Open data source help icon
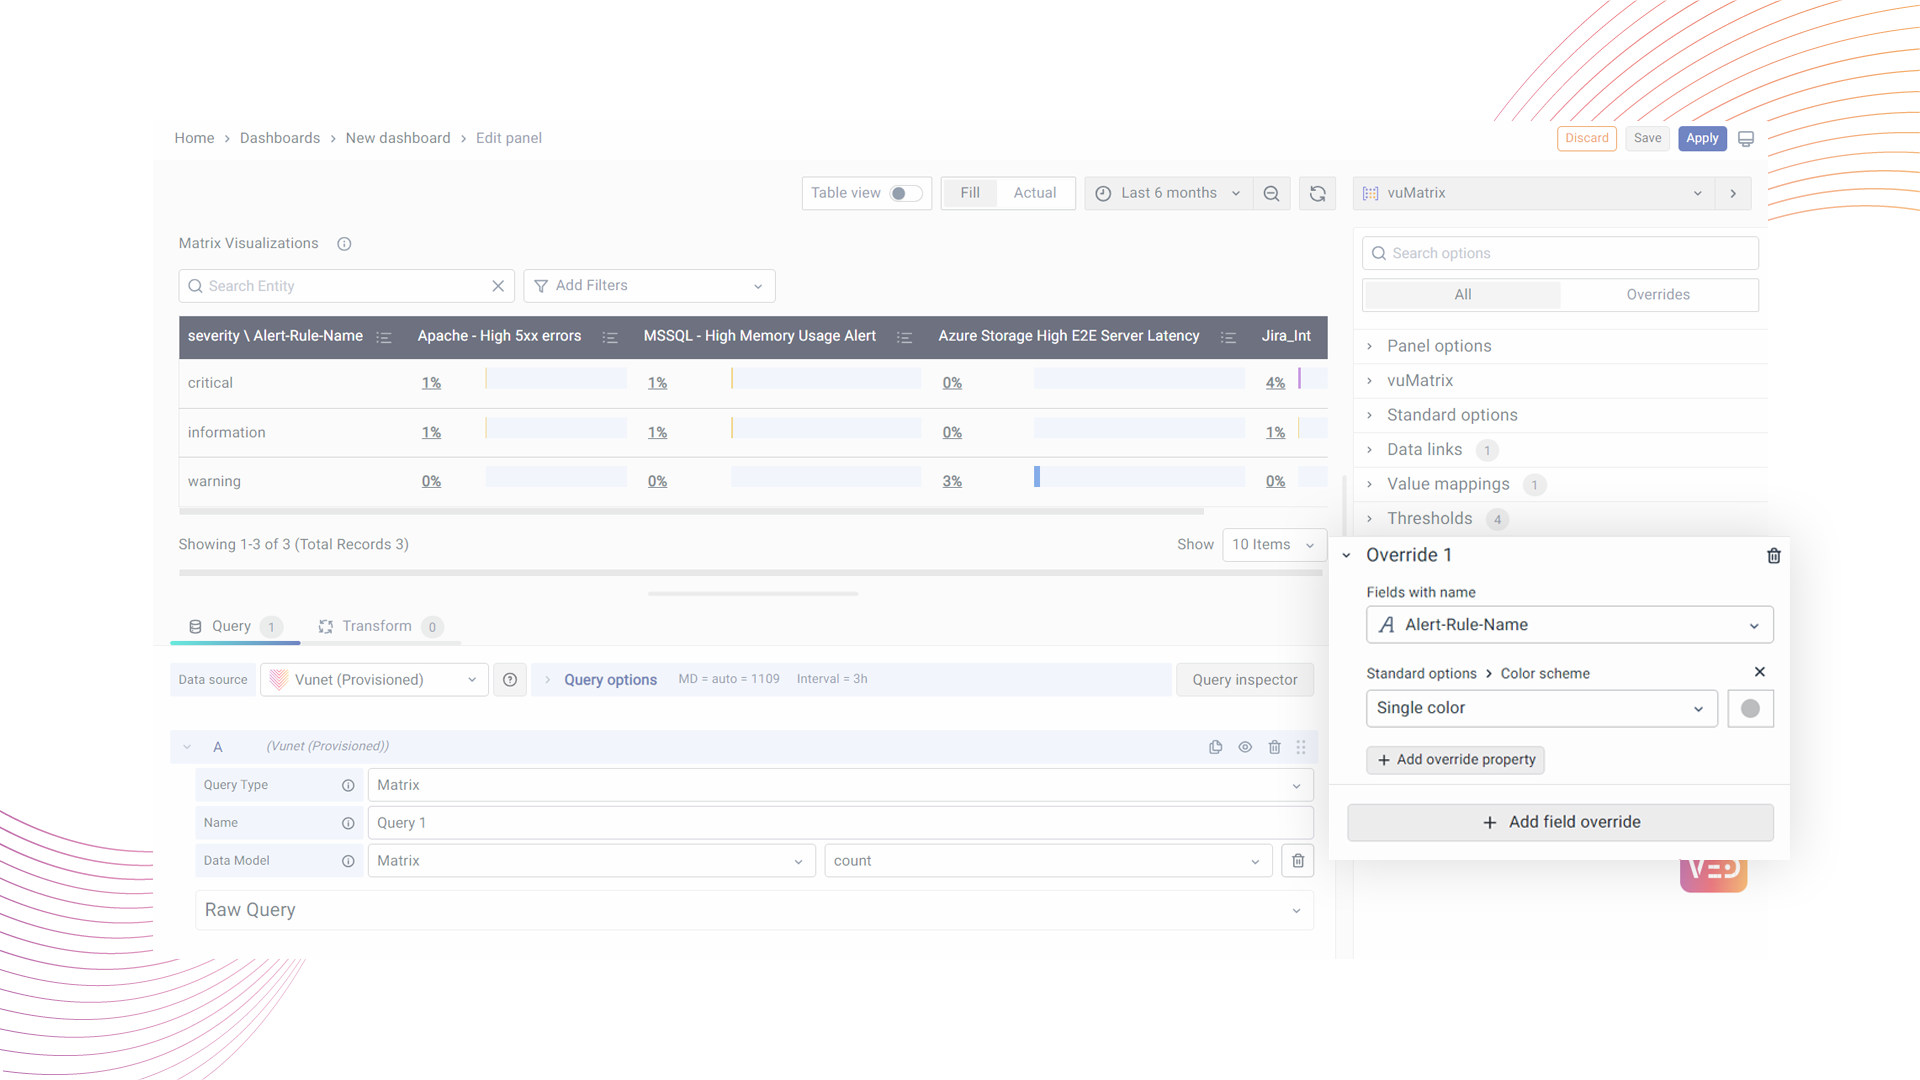The height and width of the screenshot is (1080, 1920). coord(510,680)
